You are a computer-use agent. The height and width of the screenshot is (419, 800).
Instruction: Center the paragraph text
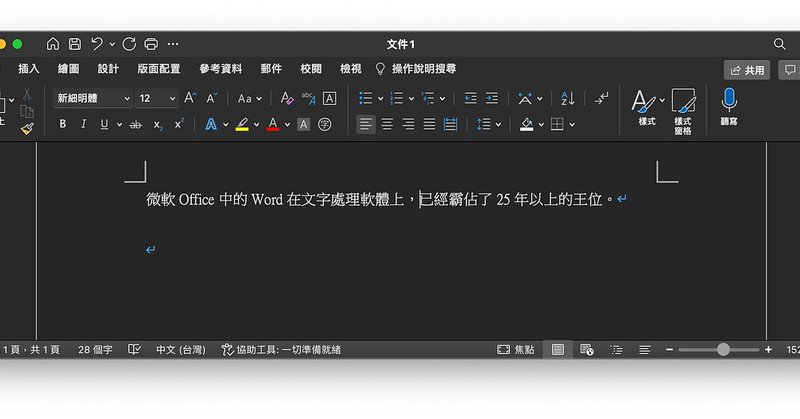coord(387,125)
